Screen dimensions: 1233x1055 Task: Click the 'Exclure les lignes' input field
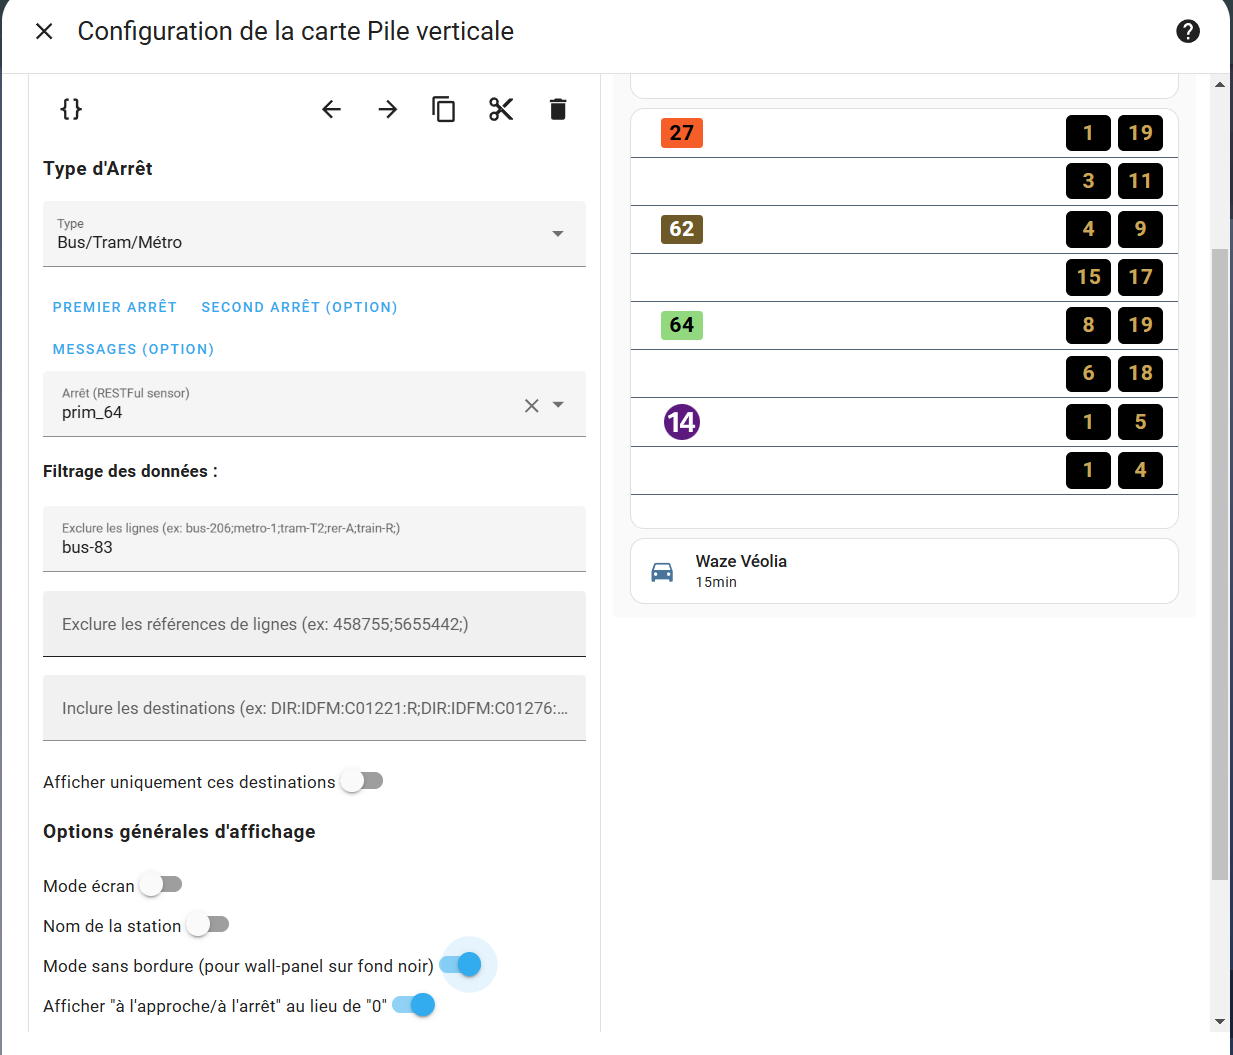(x=314, y=547)
